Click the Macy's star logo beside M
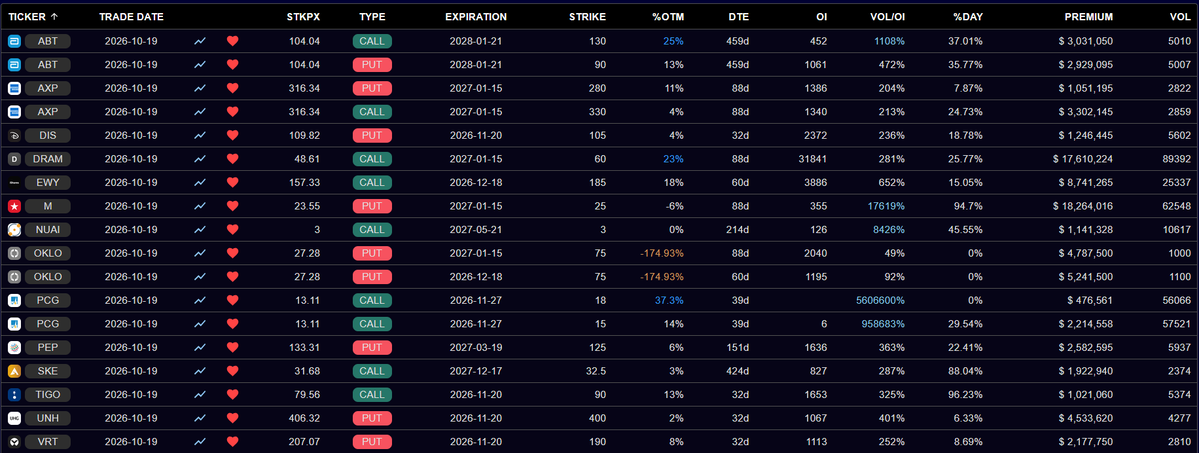The width and height of the screenshot is (1199, 453). [x=14, y=206]
